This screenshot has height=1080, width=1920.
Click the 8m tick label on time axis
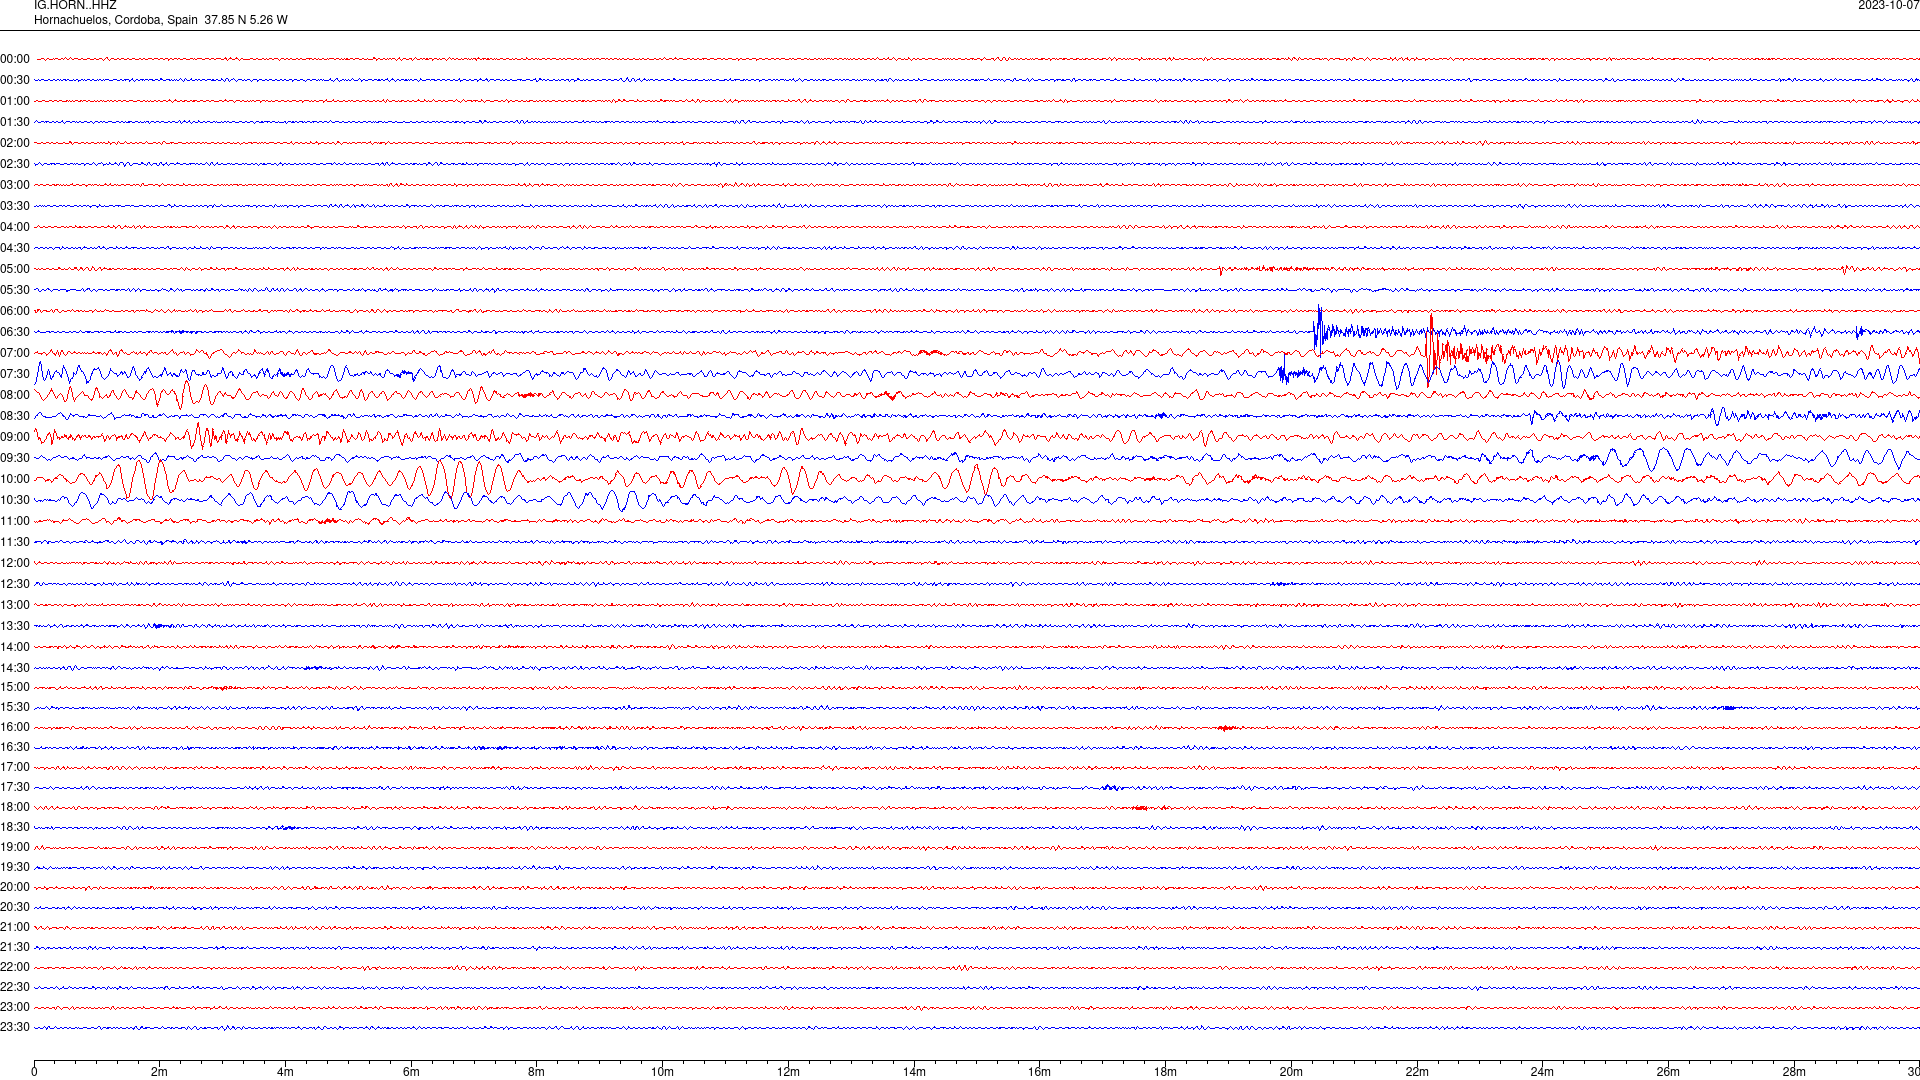tap(536, 1072)
